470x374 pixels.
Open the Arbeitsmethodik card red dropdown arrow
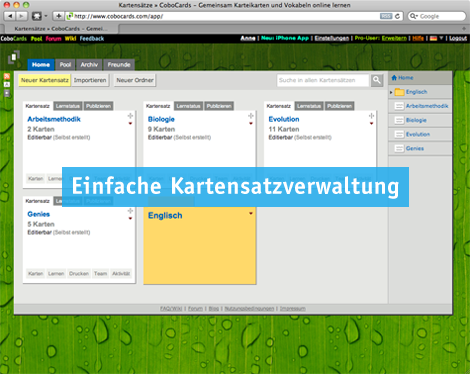tap(130, 124)
